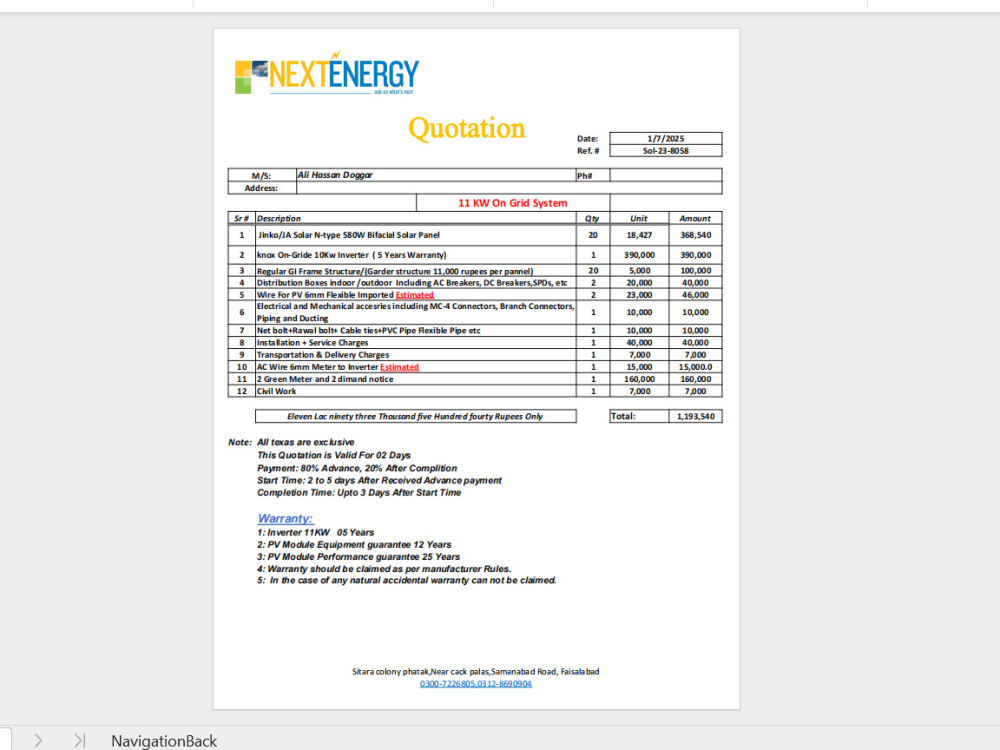
Task: Click the amount in words Eleven Lac text
Action: [415, 416]
